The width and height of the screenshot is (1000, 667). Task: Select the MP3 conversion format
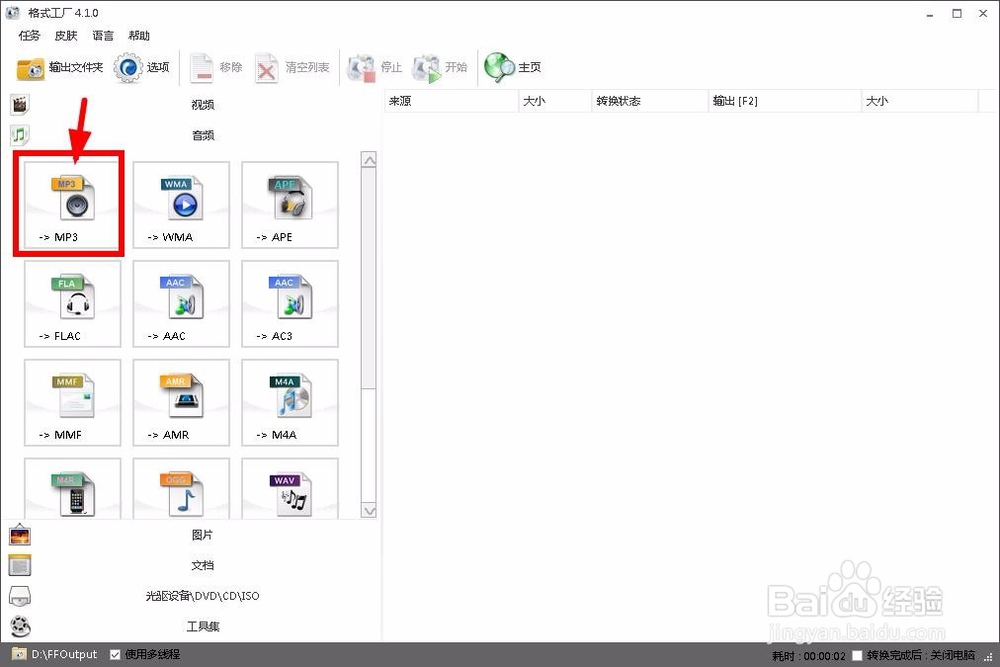click(67, 204)
